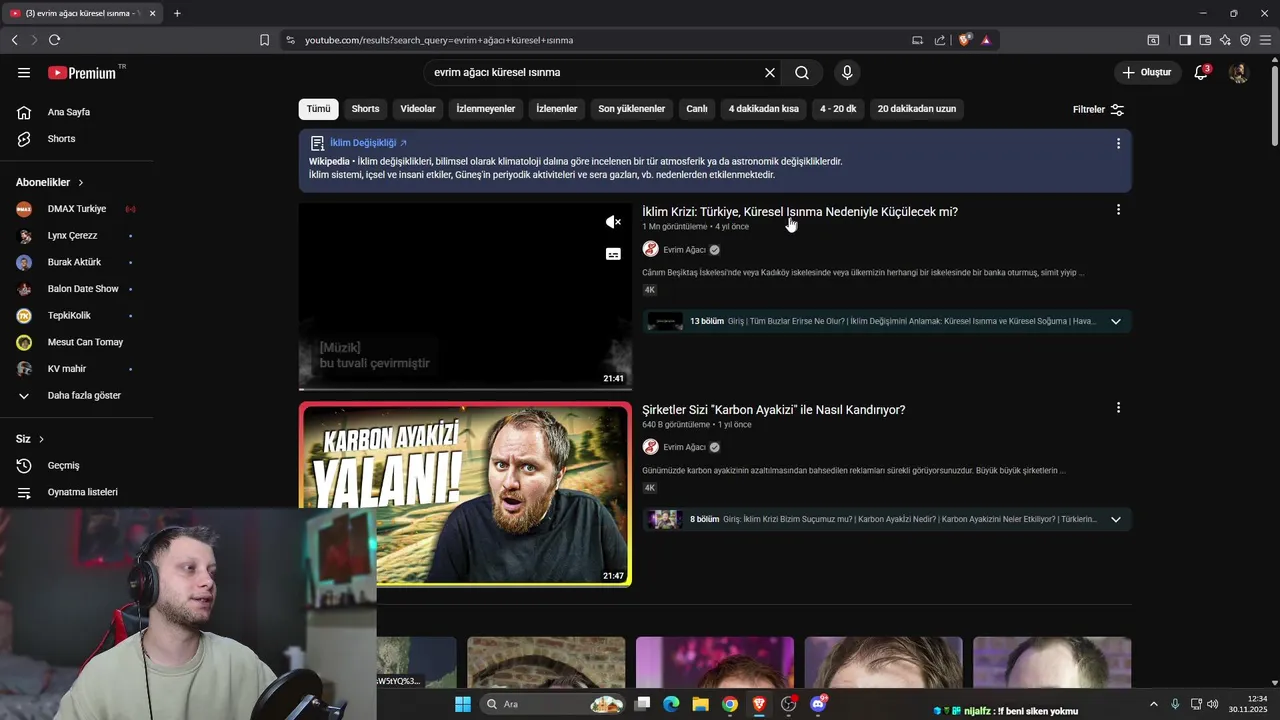This screenshot has height=720, width=1280.
Task: Click the browser address bar URL
Action: tap(439, 40)
